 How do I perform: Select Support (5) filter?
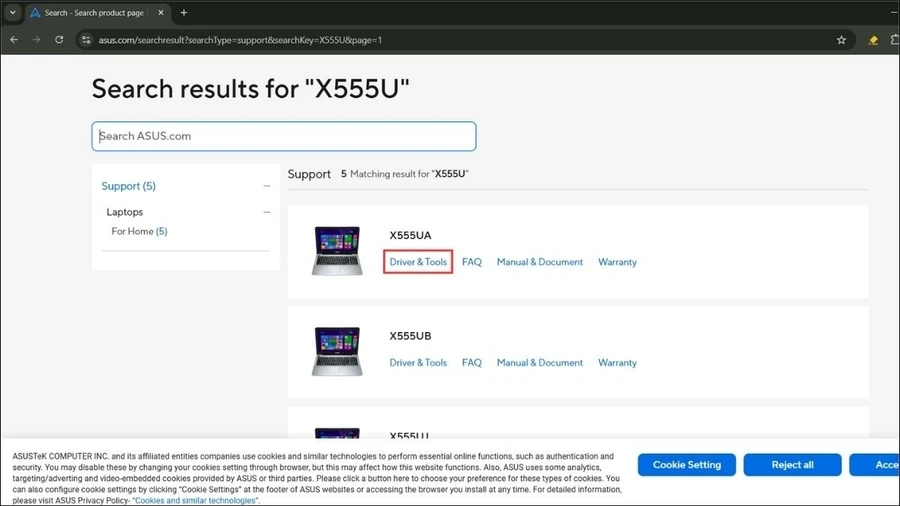129,186
